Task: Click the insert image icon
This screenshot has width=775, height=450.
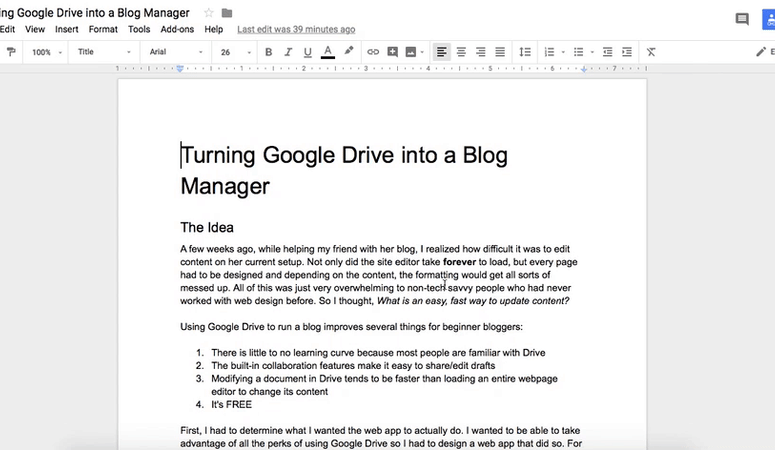Action: click(x=411, y=52)
